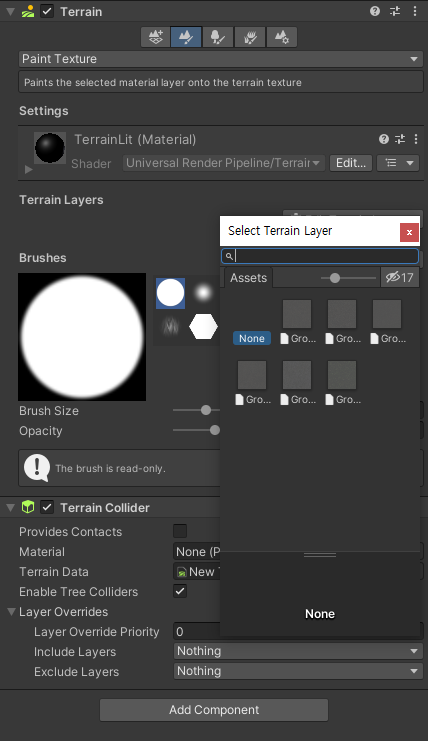Click the large brush preview image

pyautogui.click(x=82, y=337)
